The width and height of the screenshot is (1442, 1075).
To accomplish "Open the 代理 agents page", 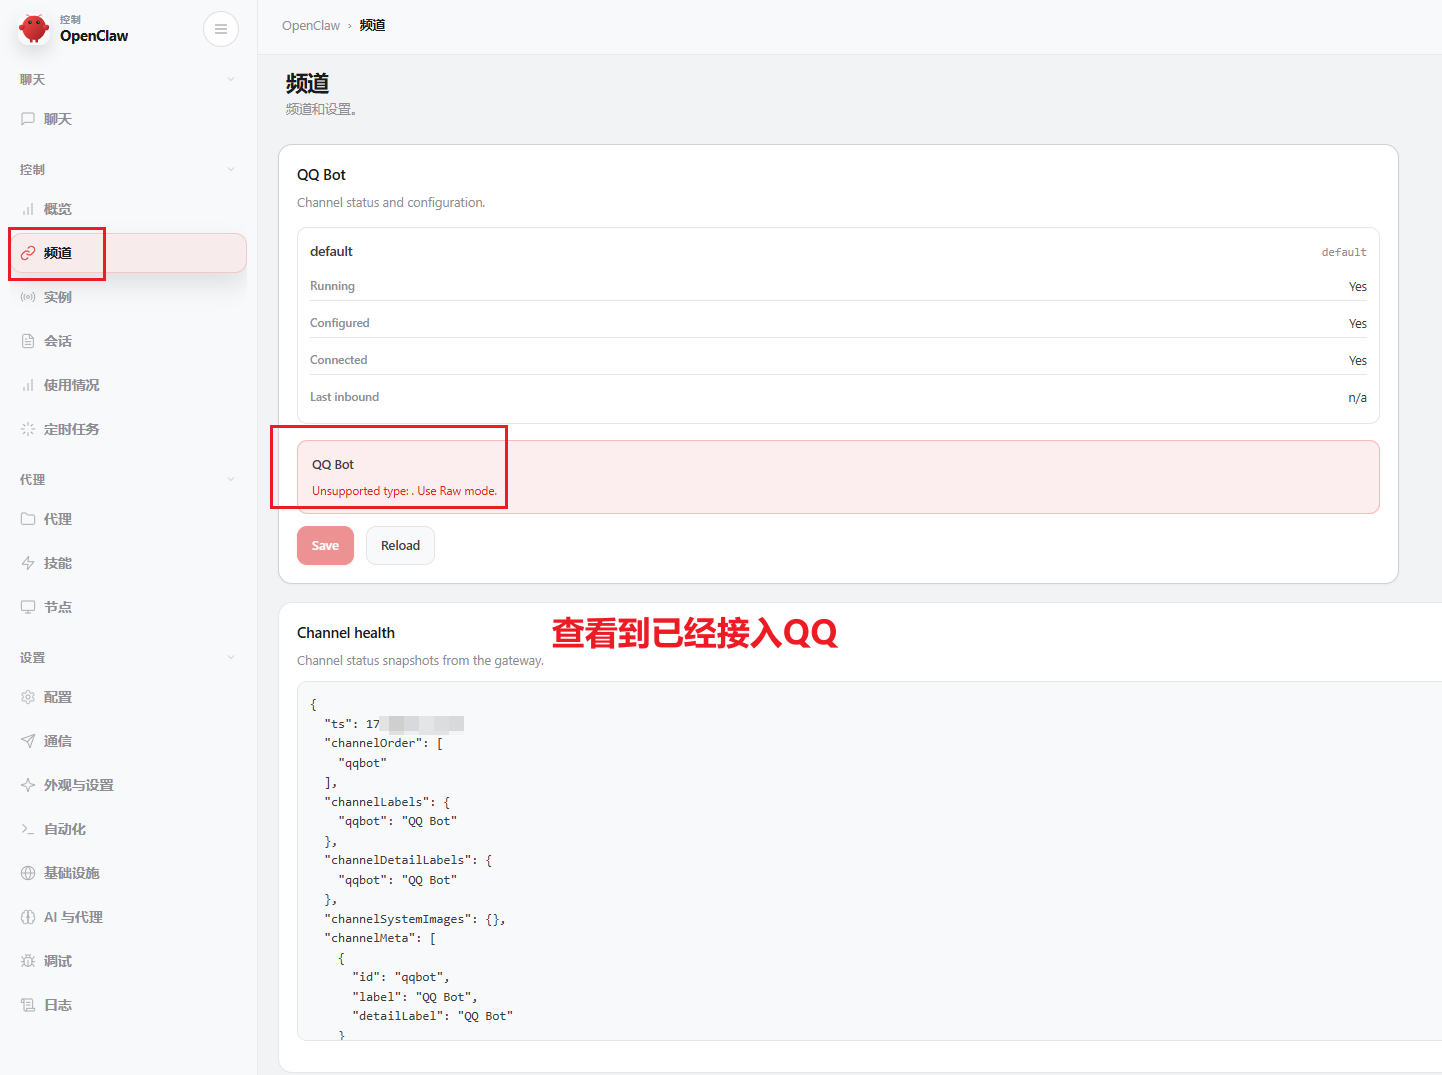I will click(128, 519).
